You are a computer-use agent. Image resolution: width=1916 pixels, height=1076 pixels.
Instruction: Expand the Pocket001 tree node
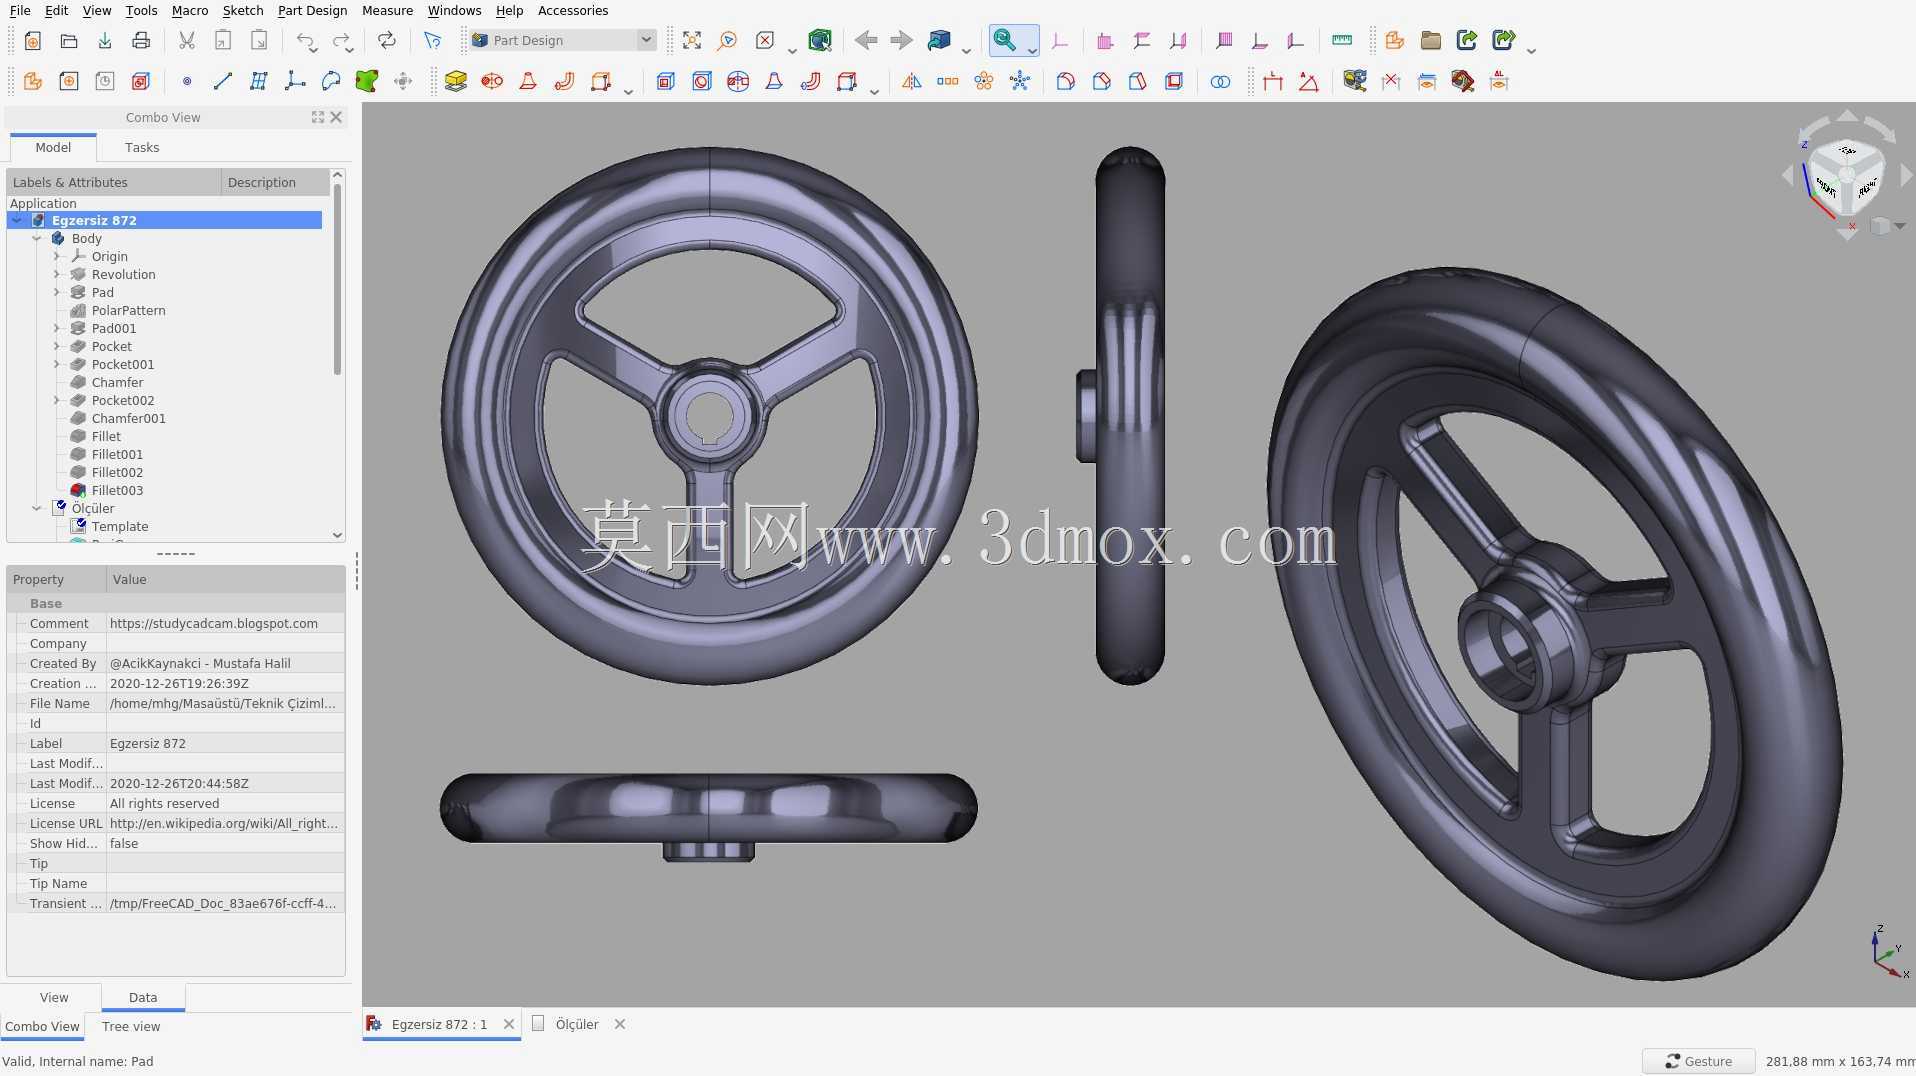57,364
